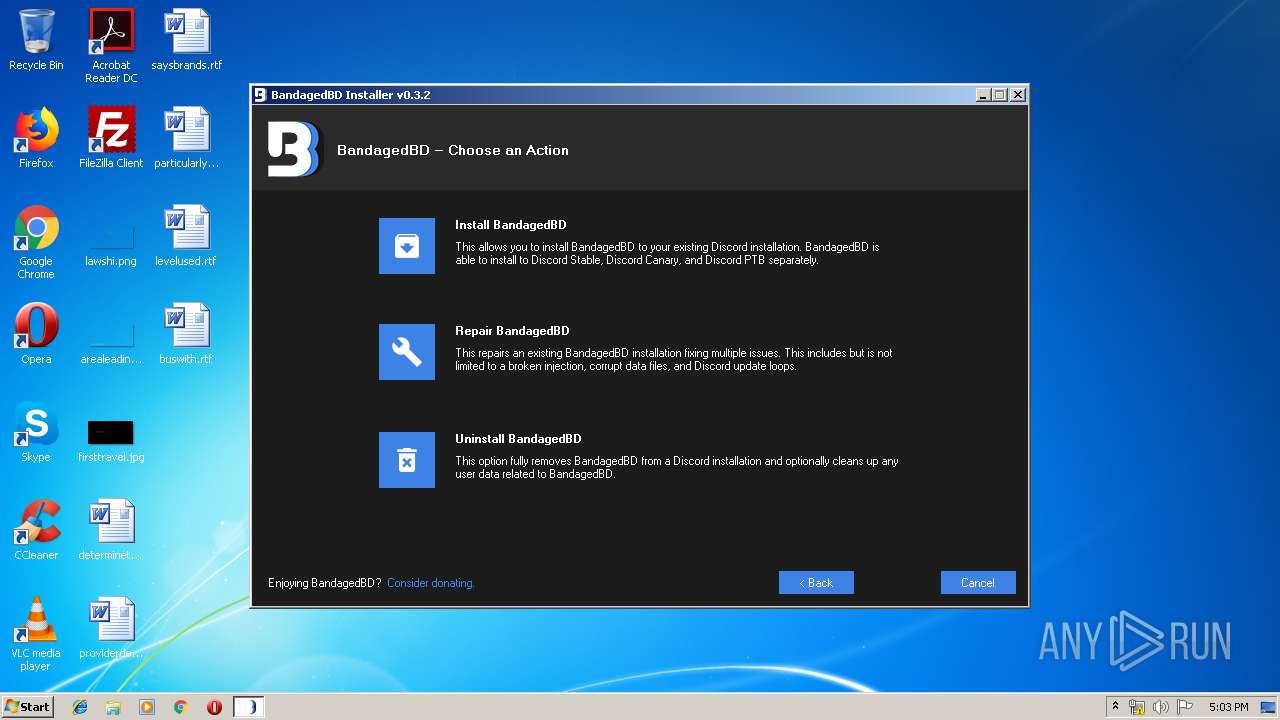Open the volume speaker tray icon
Screen dimensions: 1280x720
(x=1160, y=707)
